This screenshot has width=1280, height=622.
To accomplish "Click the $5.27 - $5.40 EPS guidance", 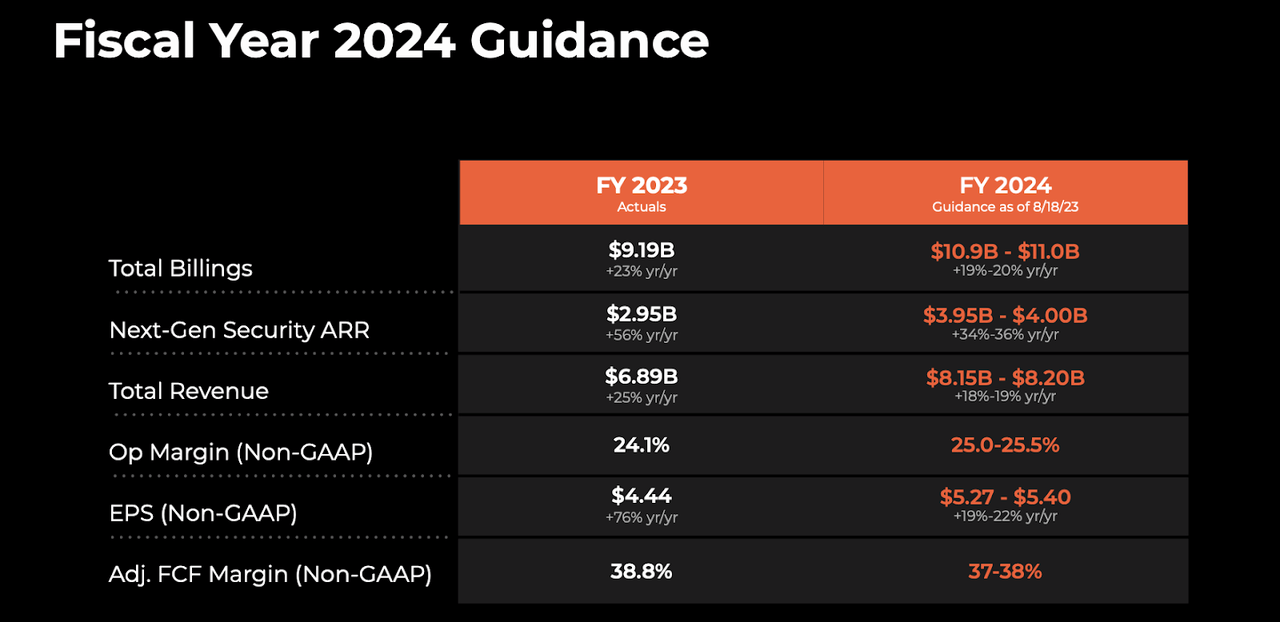I will point(1005,497).
